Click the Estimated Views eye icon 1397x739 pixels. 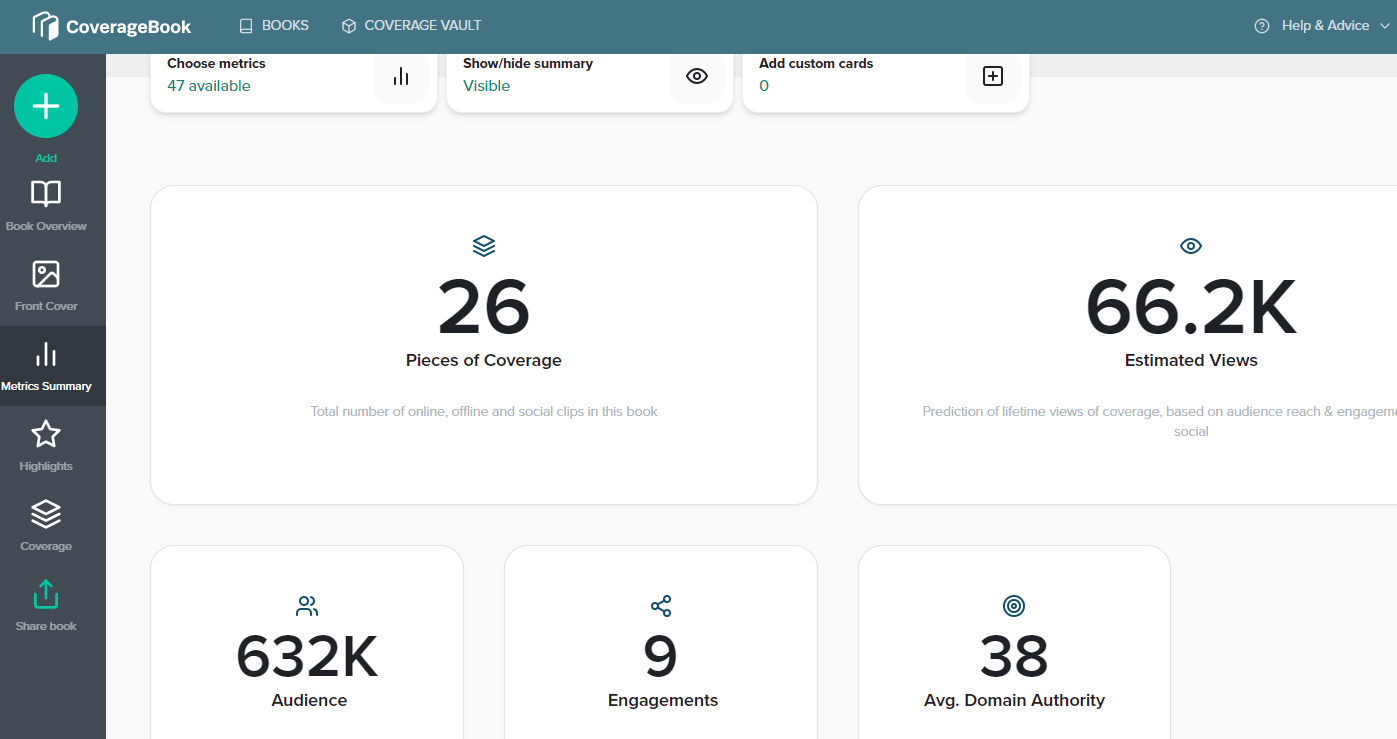(1191, 246)
